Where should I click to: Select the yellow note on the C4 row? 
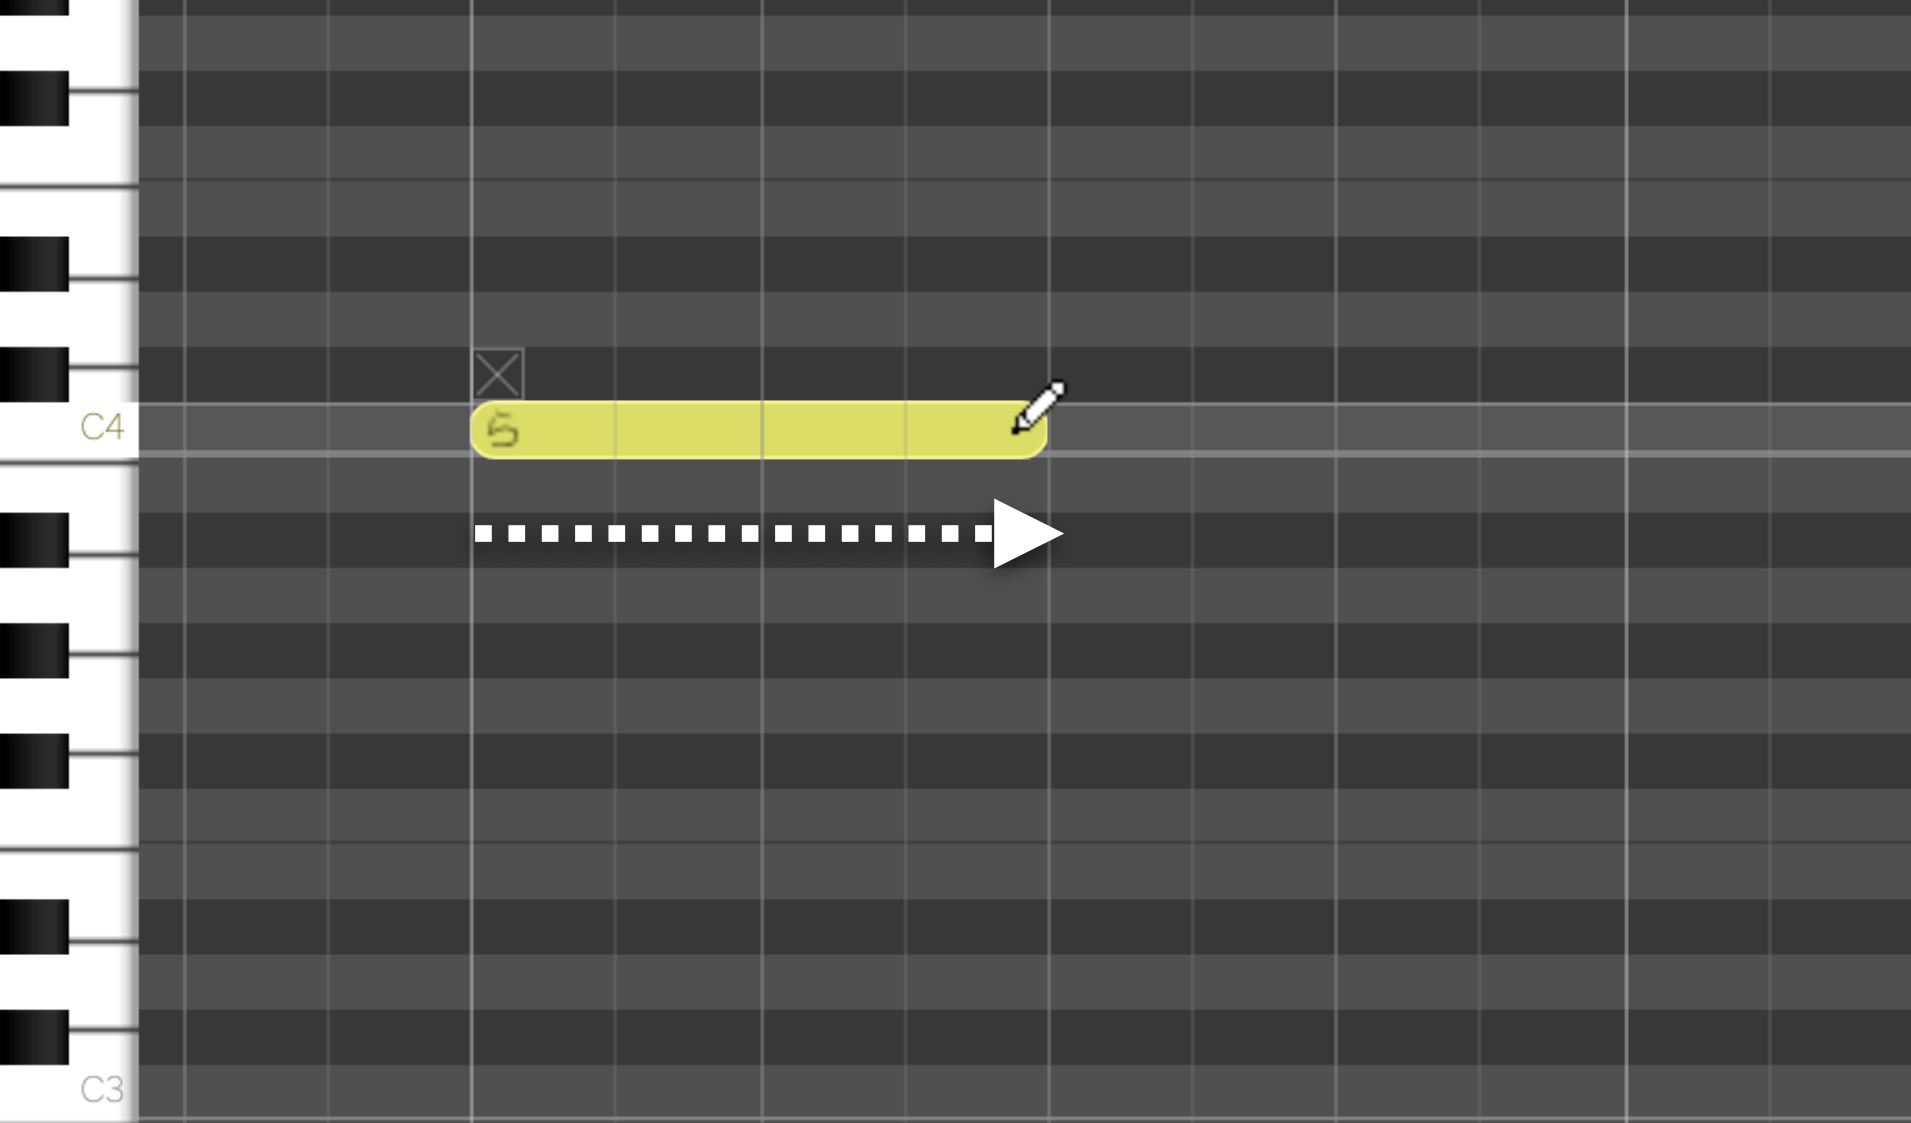pyautogui.click(x=759, y=430)
